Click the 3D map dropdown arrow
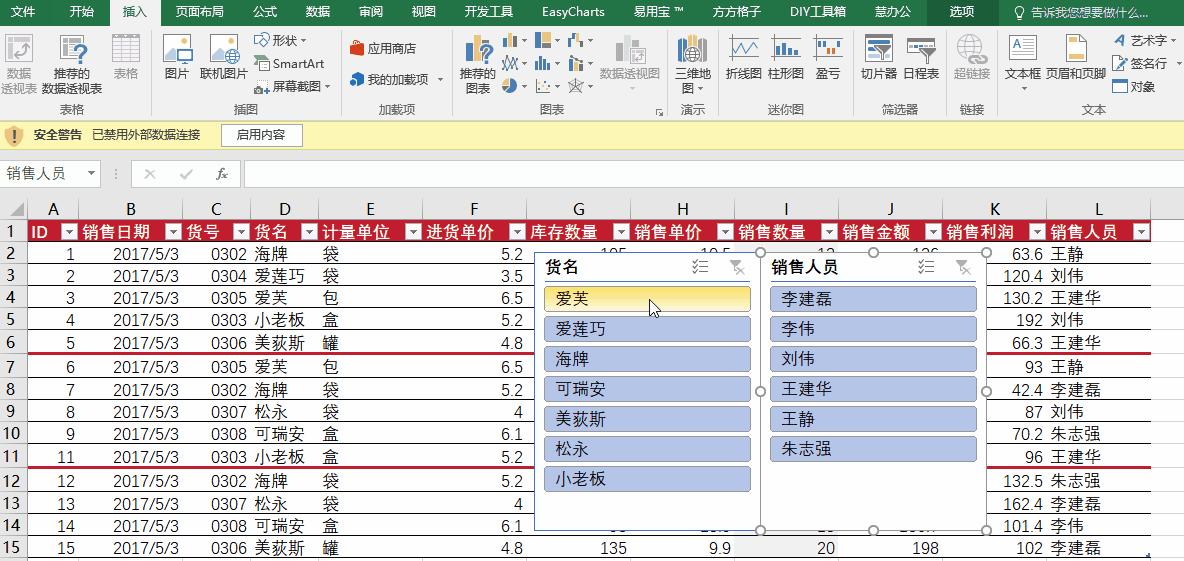The width and height of the screenshot is (1184, 561). [x=700, y=88]
